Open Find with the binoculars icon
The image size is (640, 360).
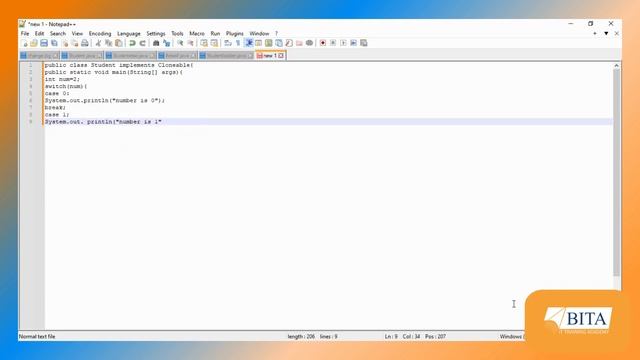pyautogui.click(x=156, y=43)
